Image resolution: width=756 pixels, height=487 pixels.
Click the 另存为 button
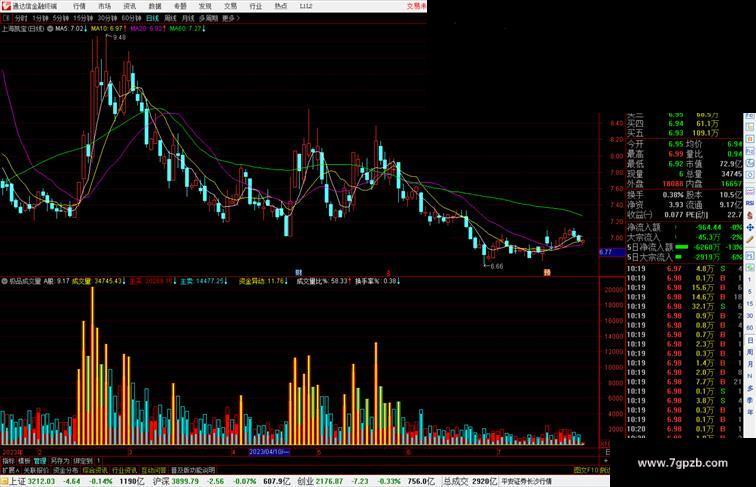click(x=60, y=461)
